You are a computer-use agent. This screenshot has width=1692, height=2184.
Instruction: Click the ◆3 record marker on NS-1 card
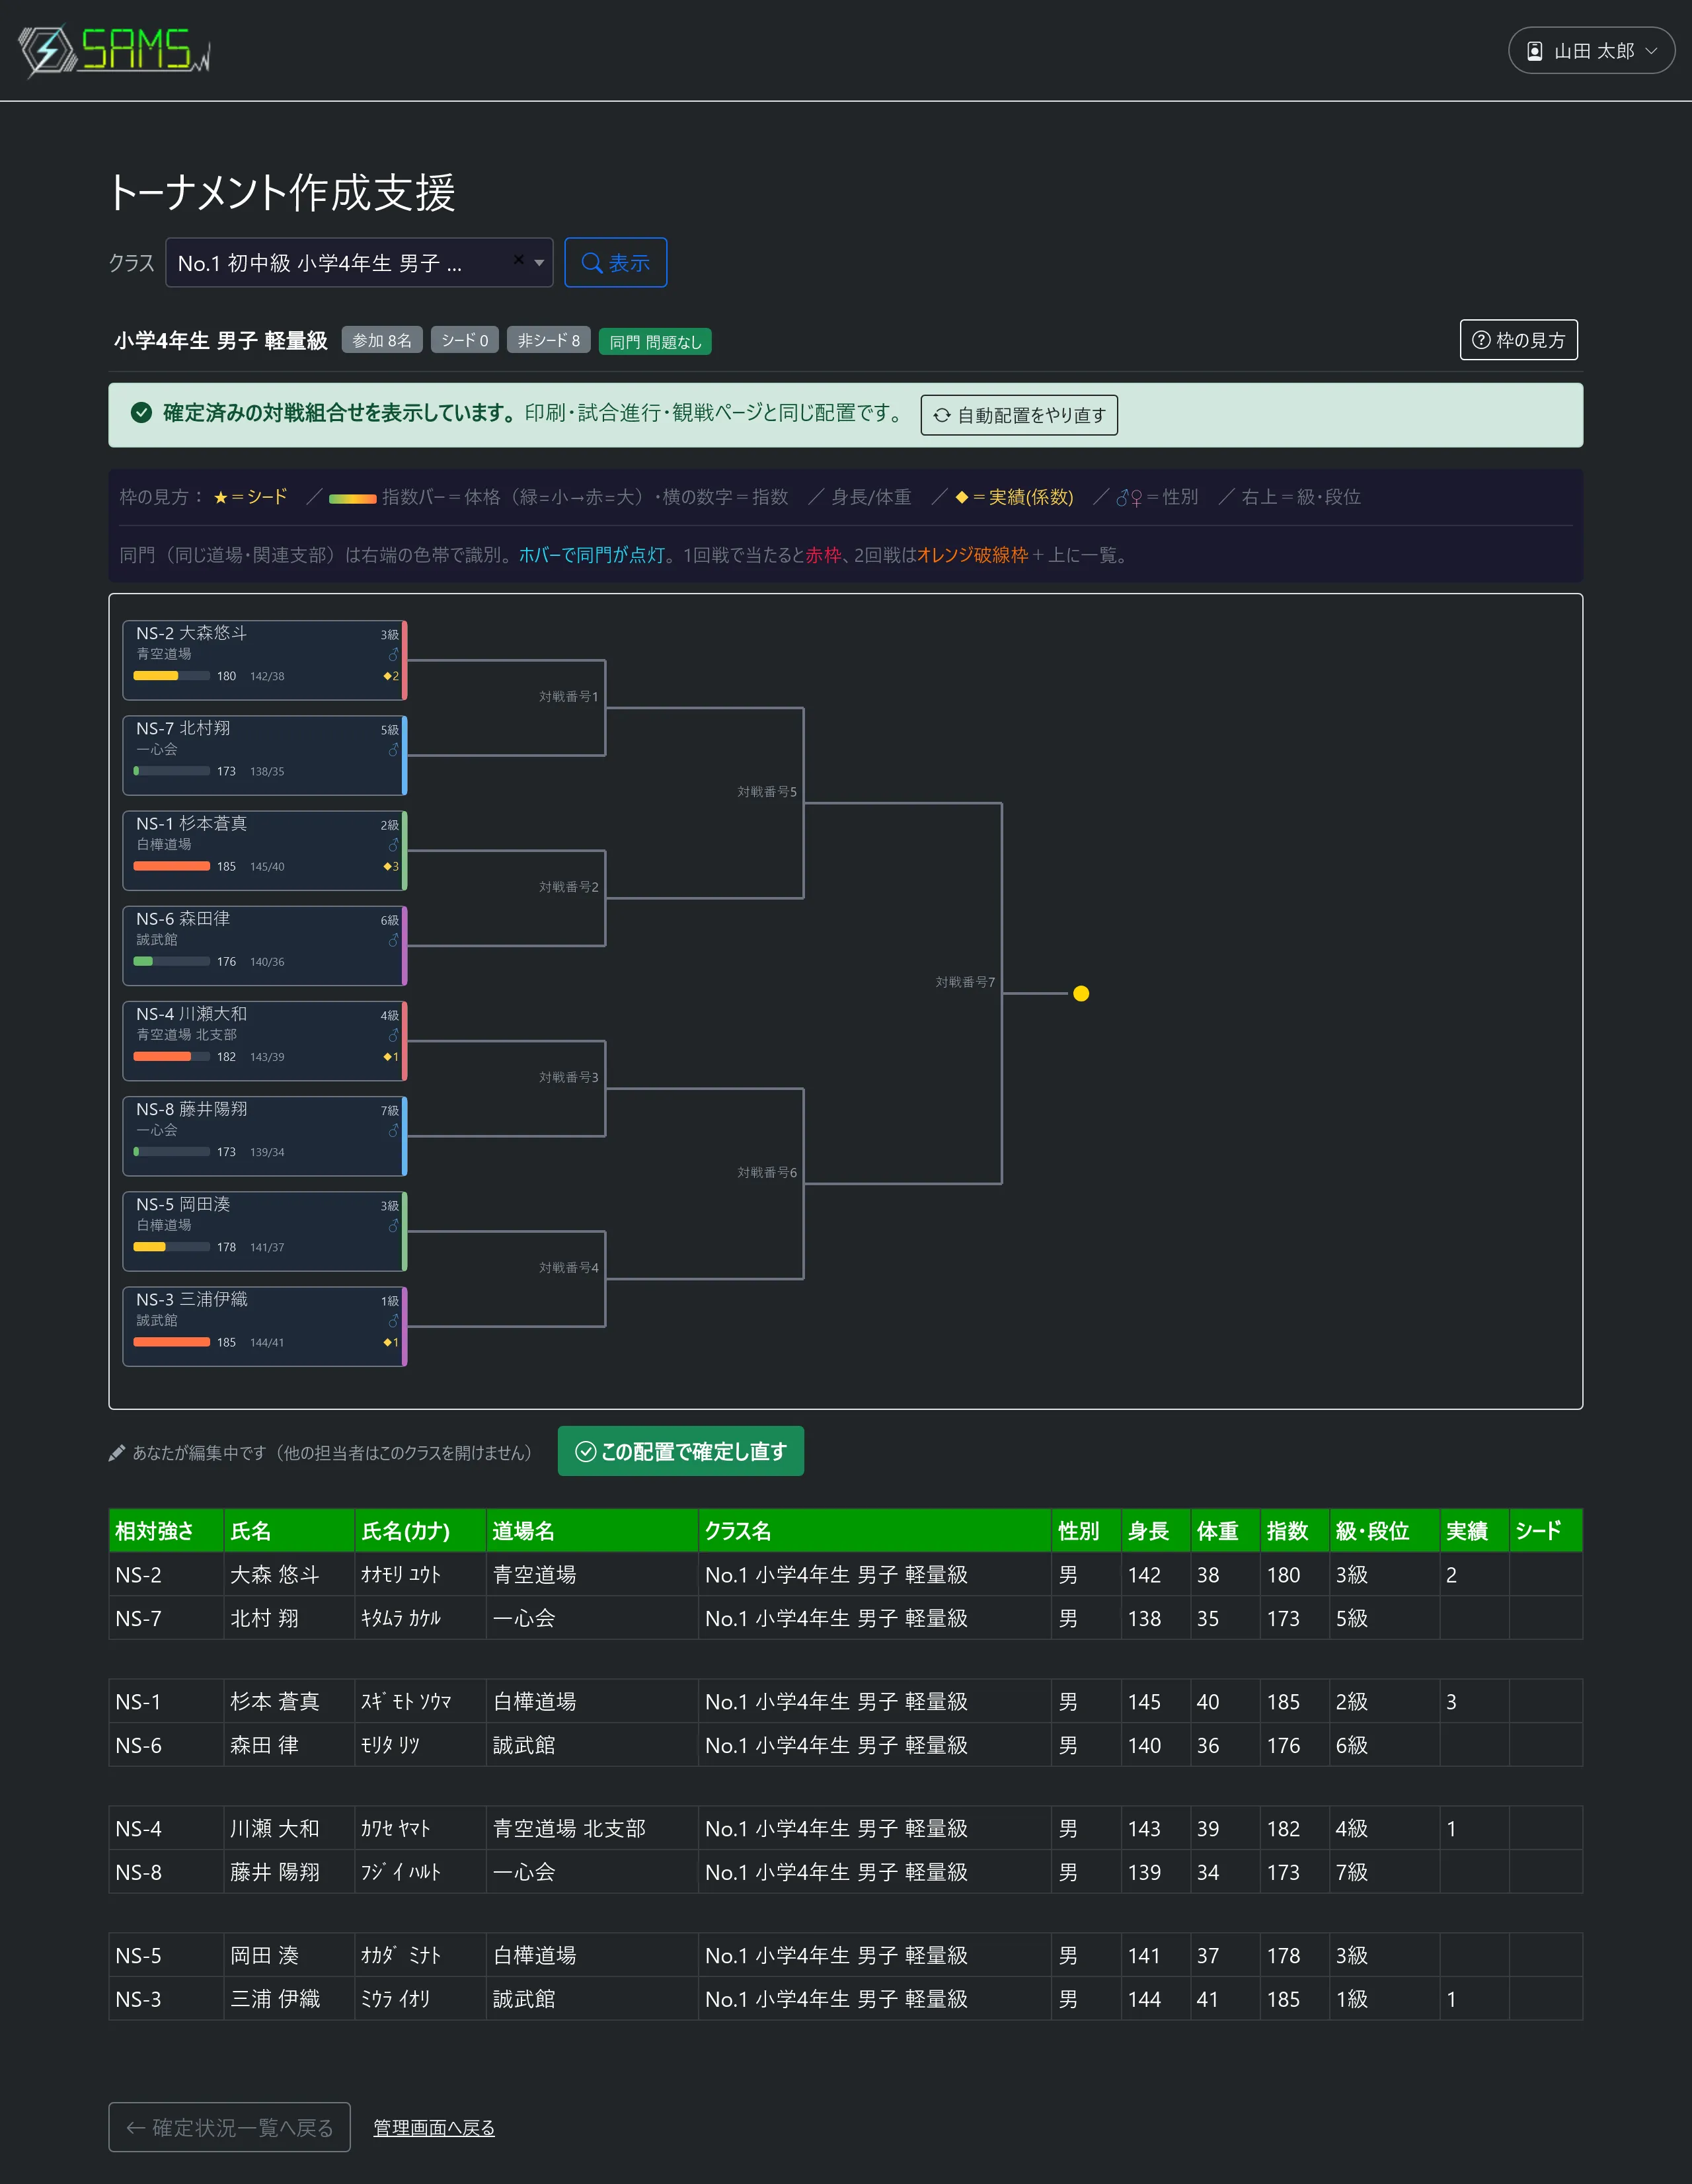tap(391, 866)
